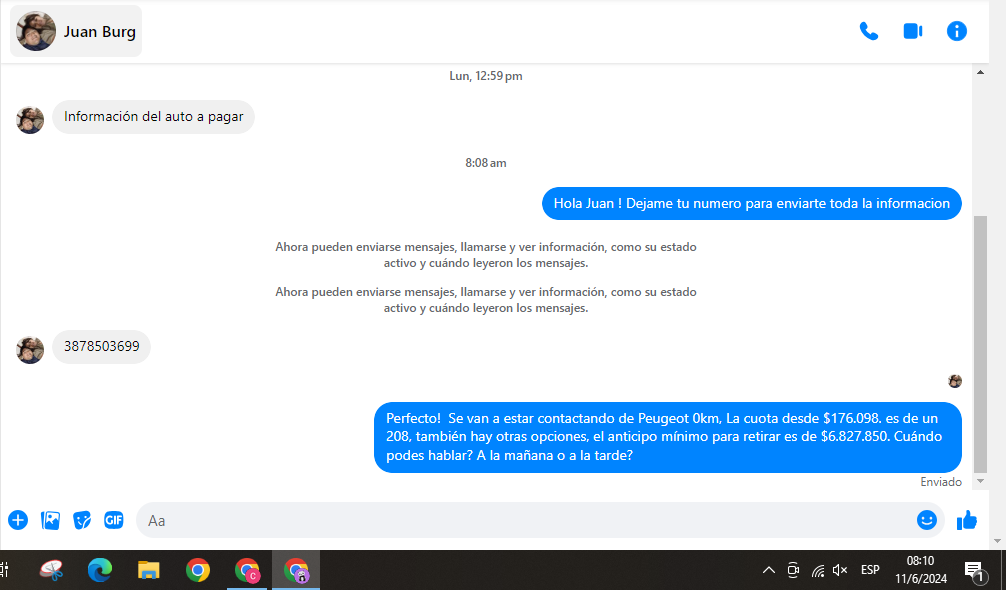Click the 3878503699 phone number message
Screen dimensions: 1006x590
click(x=101, y=347)
